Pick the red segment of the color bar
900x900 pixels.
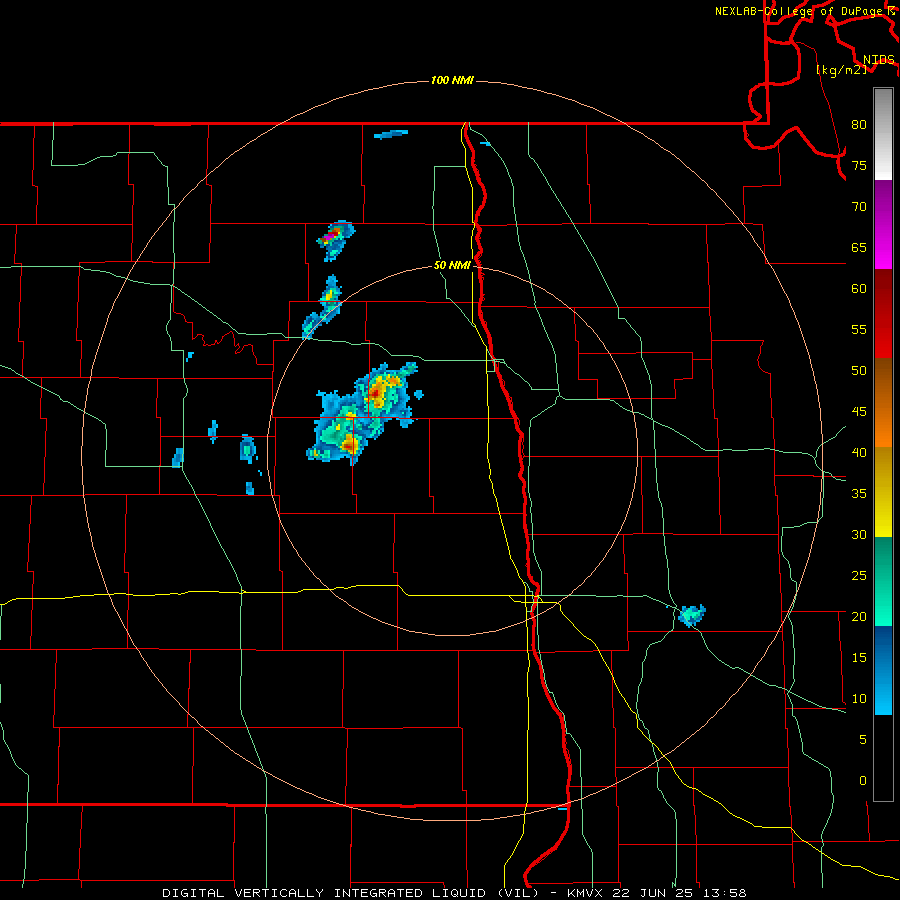(x=883, y=314)
